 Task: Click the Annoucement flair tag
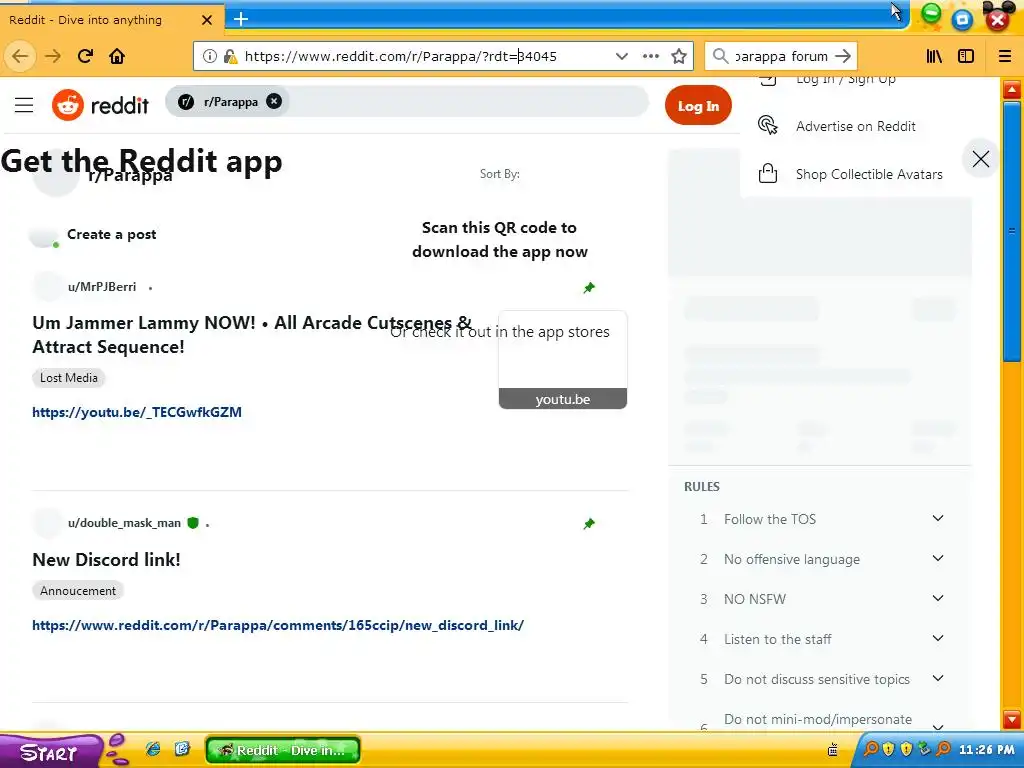click(x=78, y=590)
